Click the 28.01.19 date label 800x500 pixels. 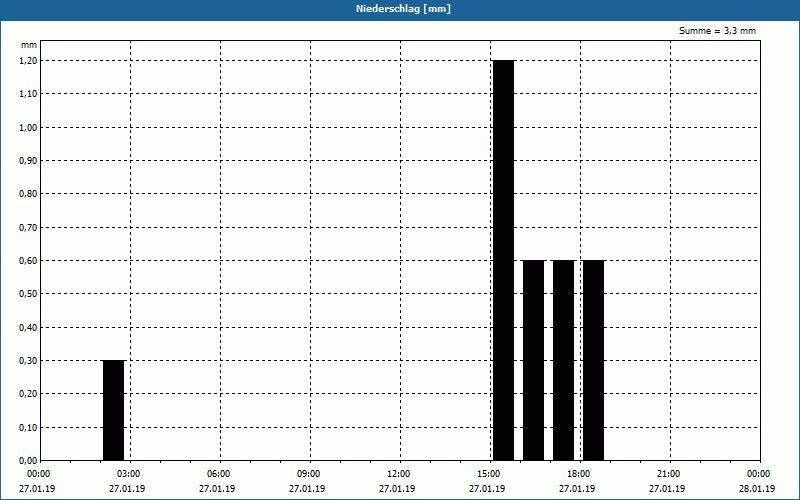click(757, 489)
